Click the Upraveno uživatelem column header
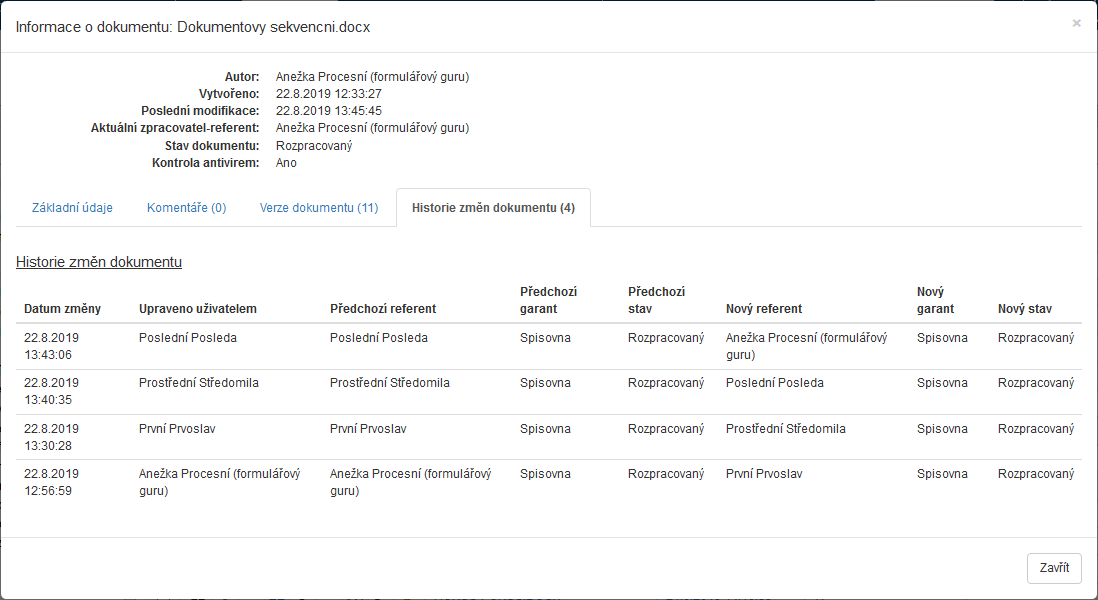Image resolution: width=1098 pixels, height=600 pixels. 198,309
